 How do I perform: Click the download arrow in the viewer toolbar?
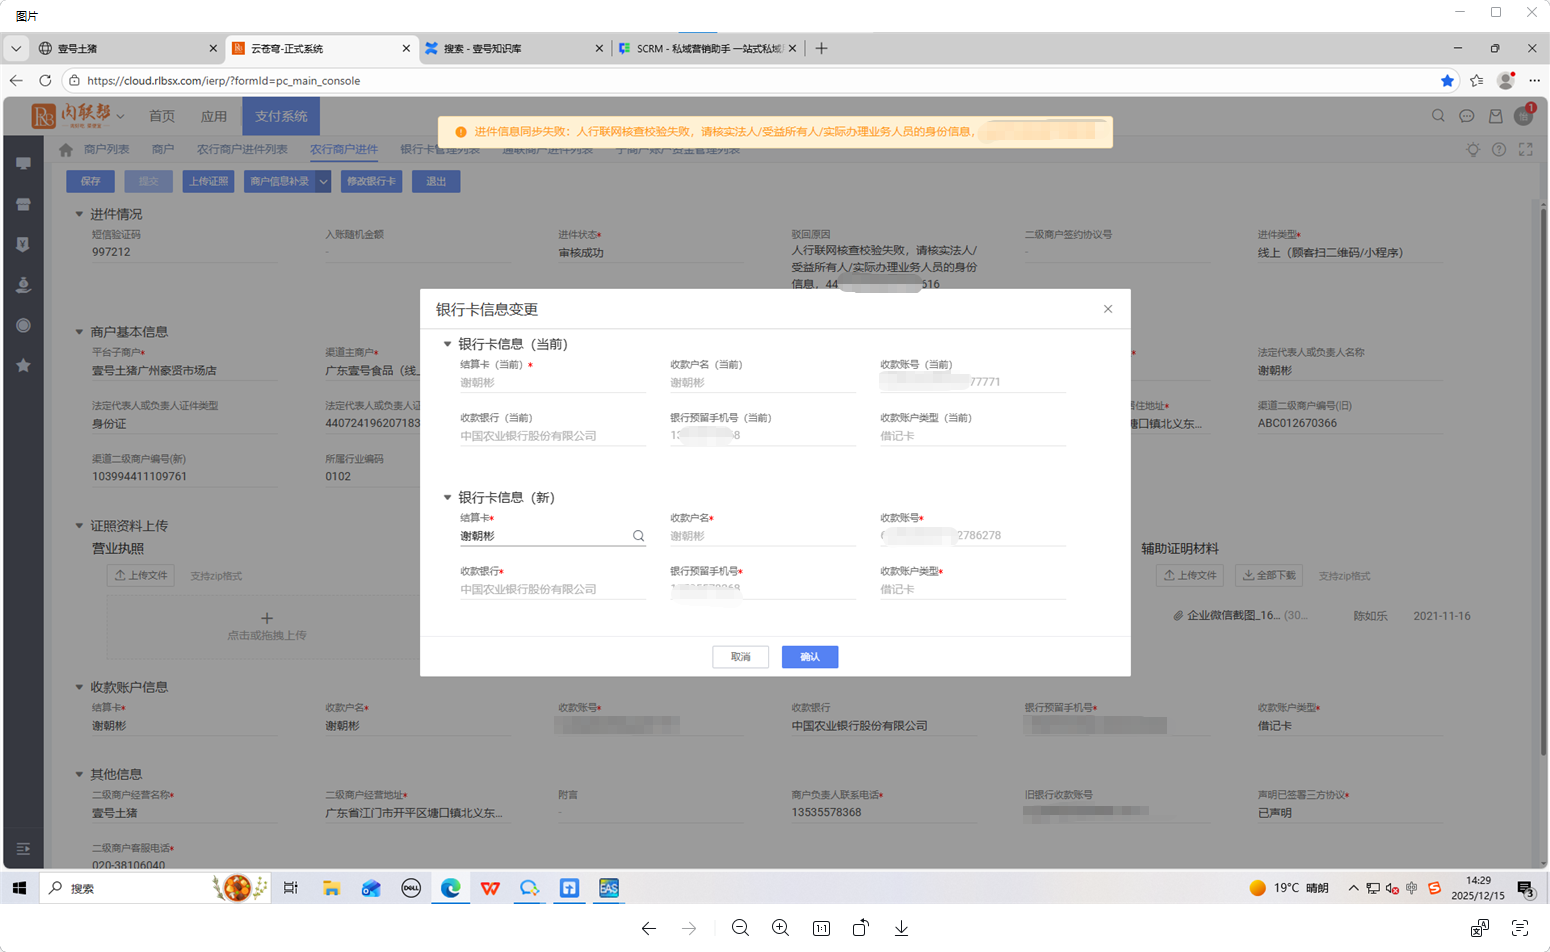point(901,928)
